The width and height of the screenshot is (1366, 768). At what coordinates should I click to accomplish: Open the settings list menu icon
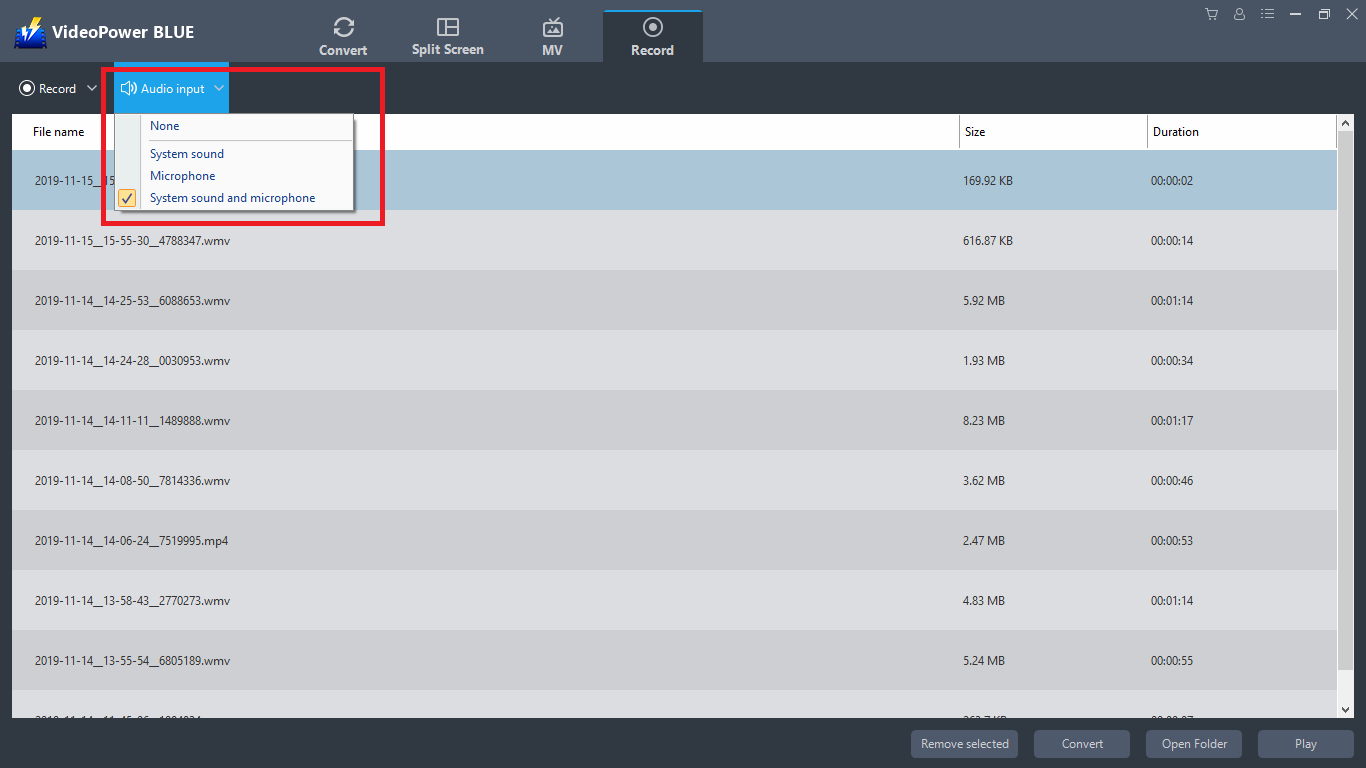pos(1267,14)
